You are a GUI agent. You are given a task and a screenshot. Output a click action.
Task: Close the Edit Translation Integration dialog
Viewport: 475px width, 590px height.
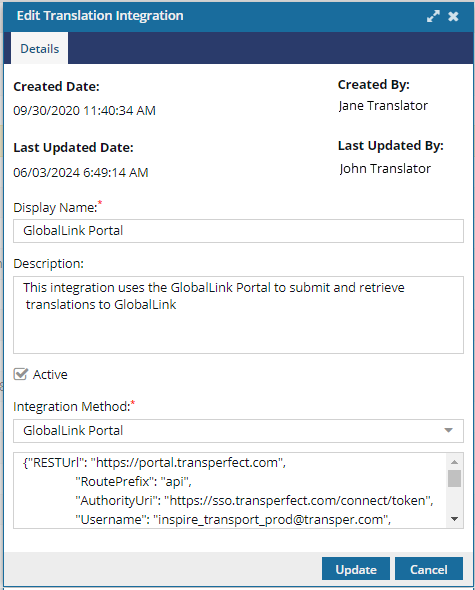(453, 16)
